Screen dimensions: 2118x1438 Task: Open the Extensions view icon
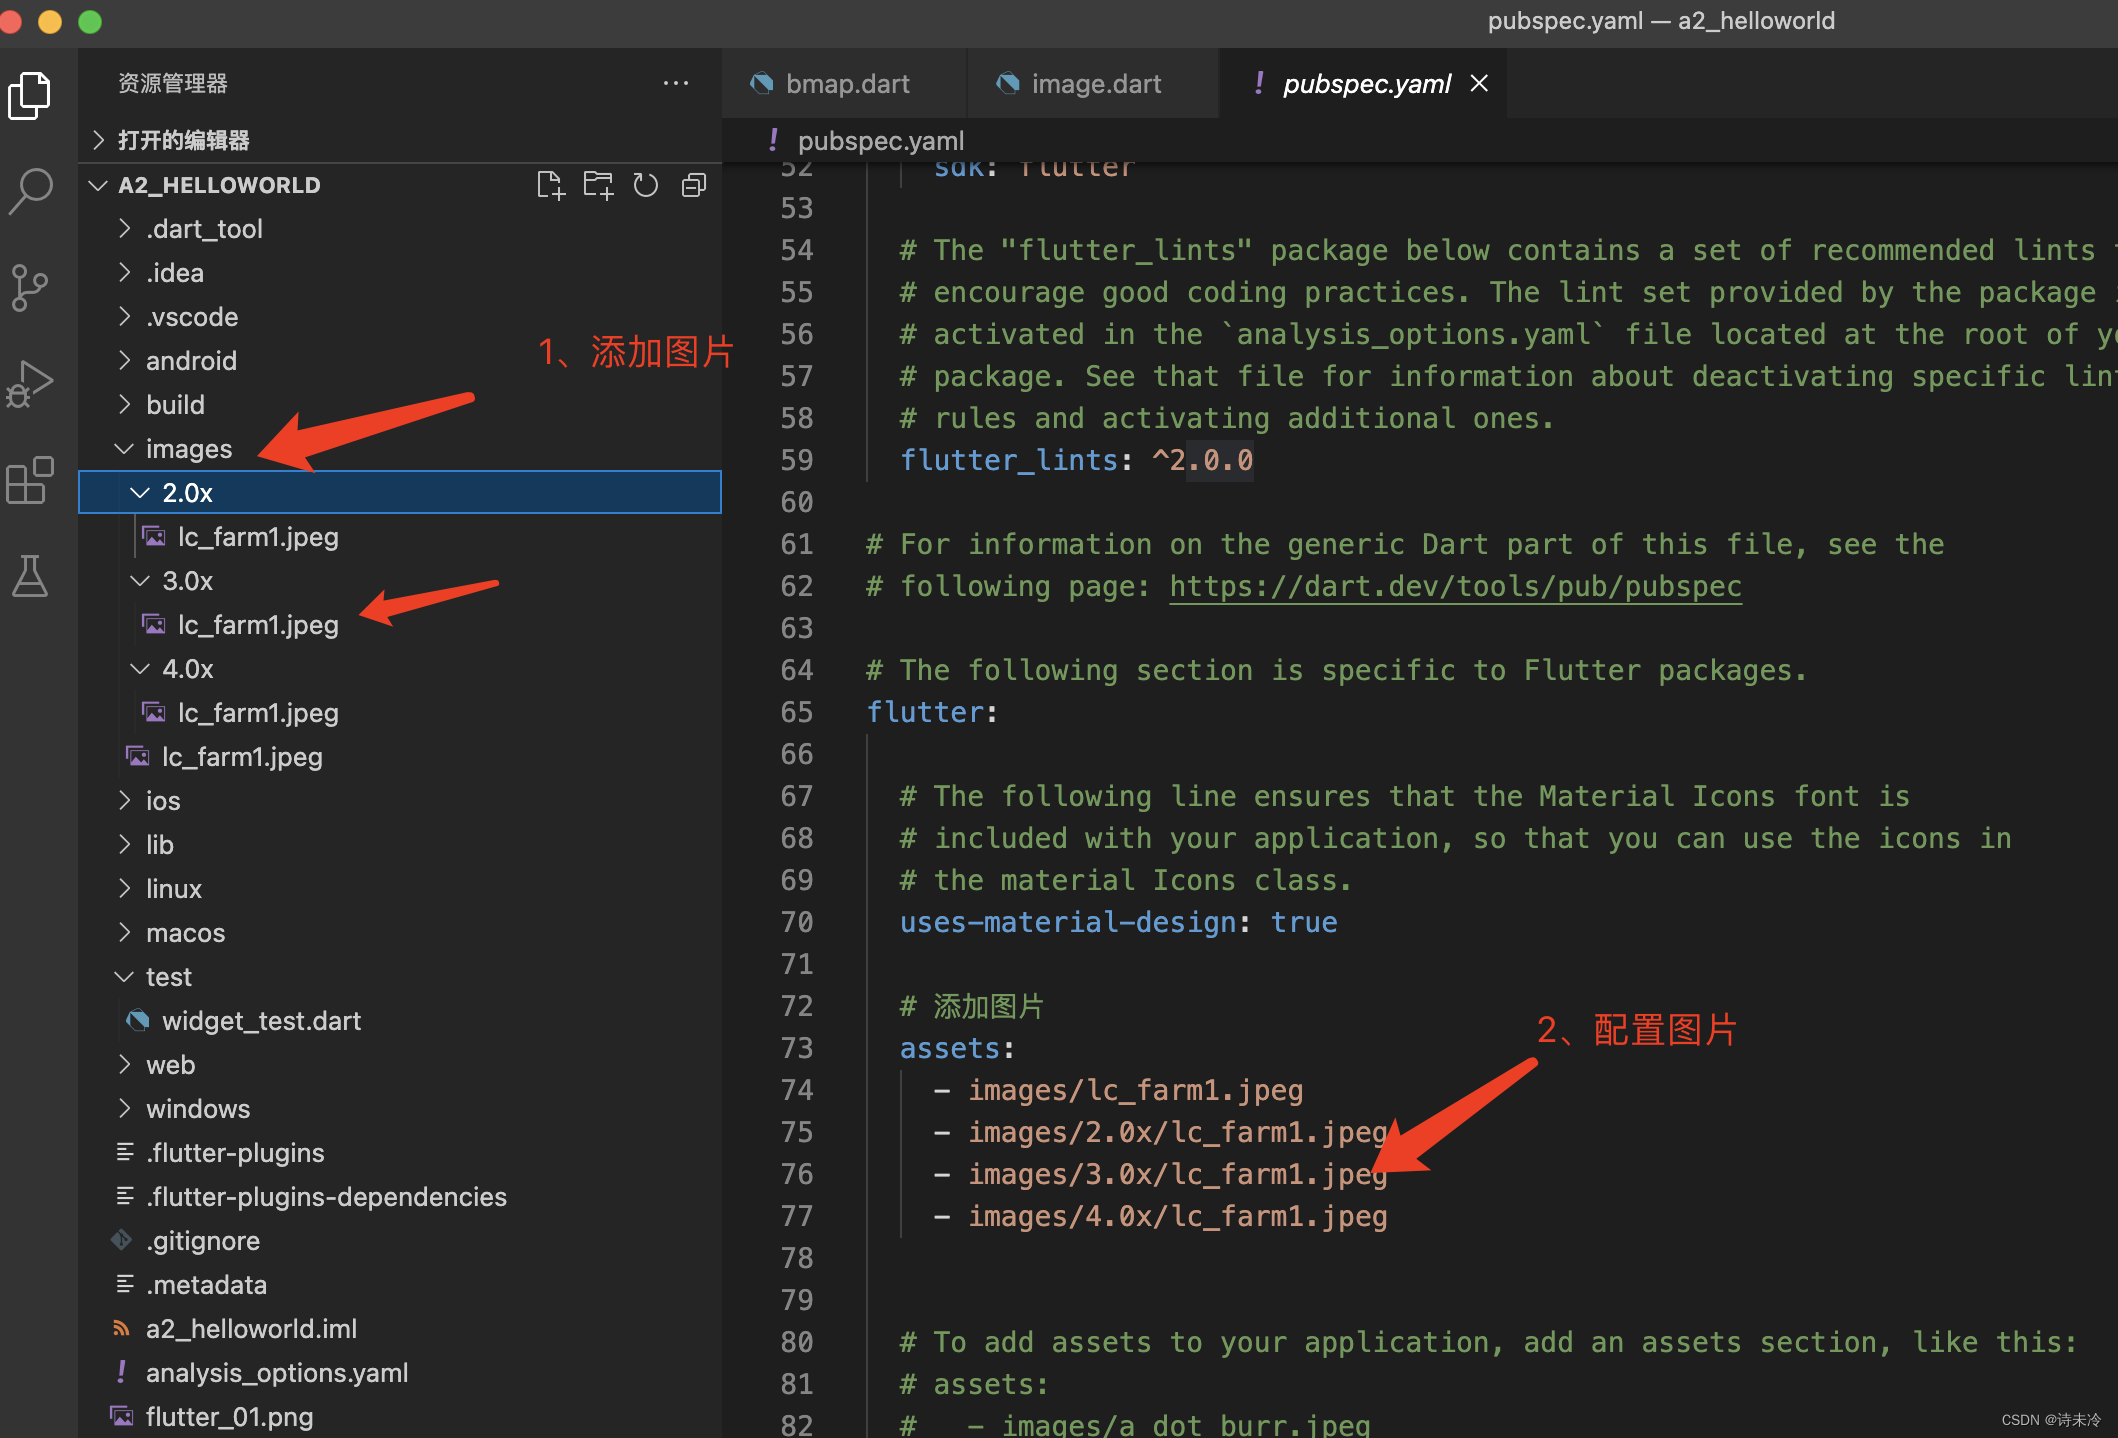pyautogui.click(x=30, y=480)
